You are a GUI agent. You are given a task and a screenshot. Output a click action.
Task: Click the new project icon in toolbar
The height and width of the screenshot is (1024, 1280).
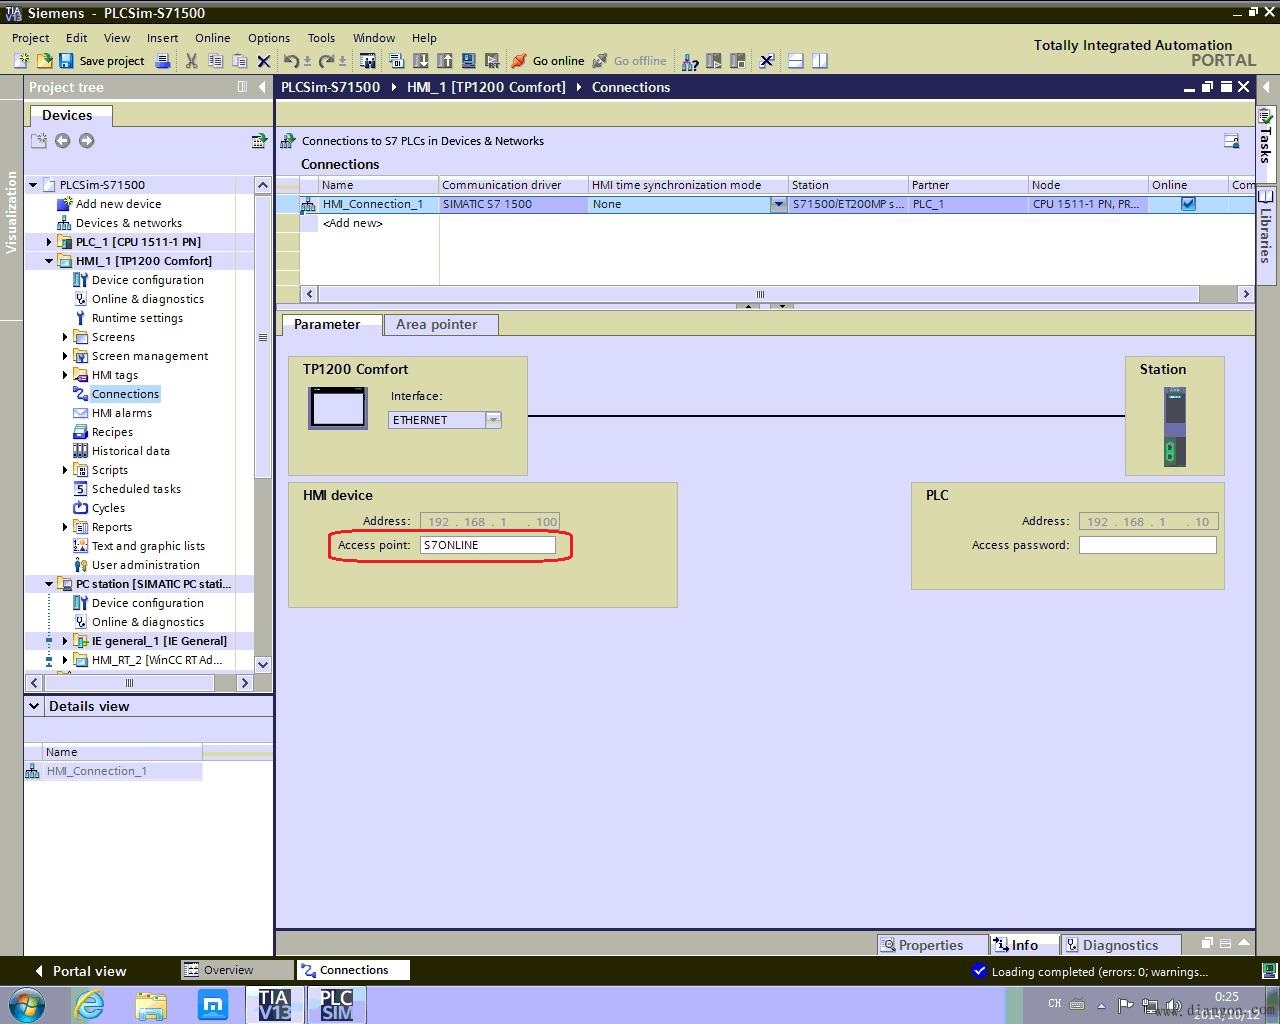(x=21, y=61)
